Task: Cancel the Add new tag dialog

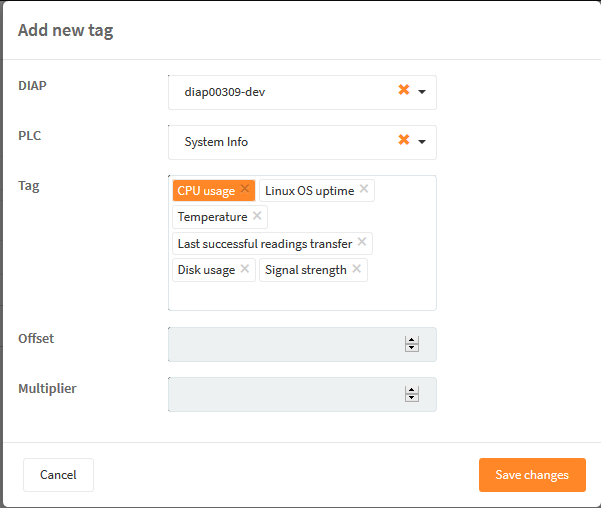Action: pyautogui.click(x=58, y=475)
